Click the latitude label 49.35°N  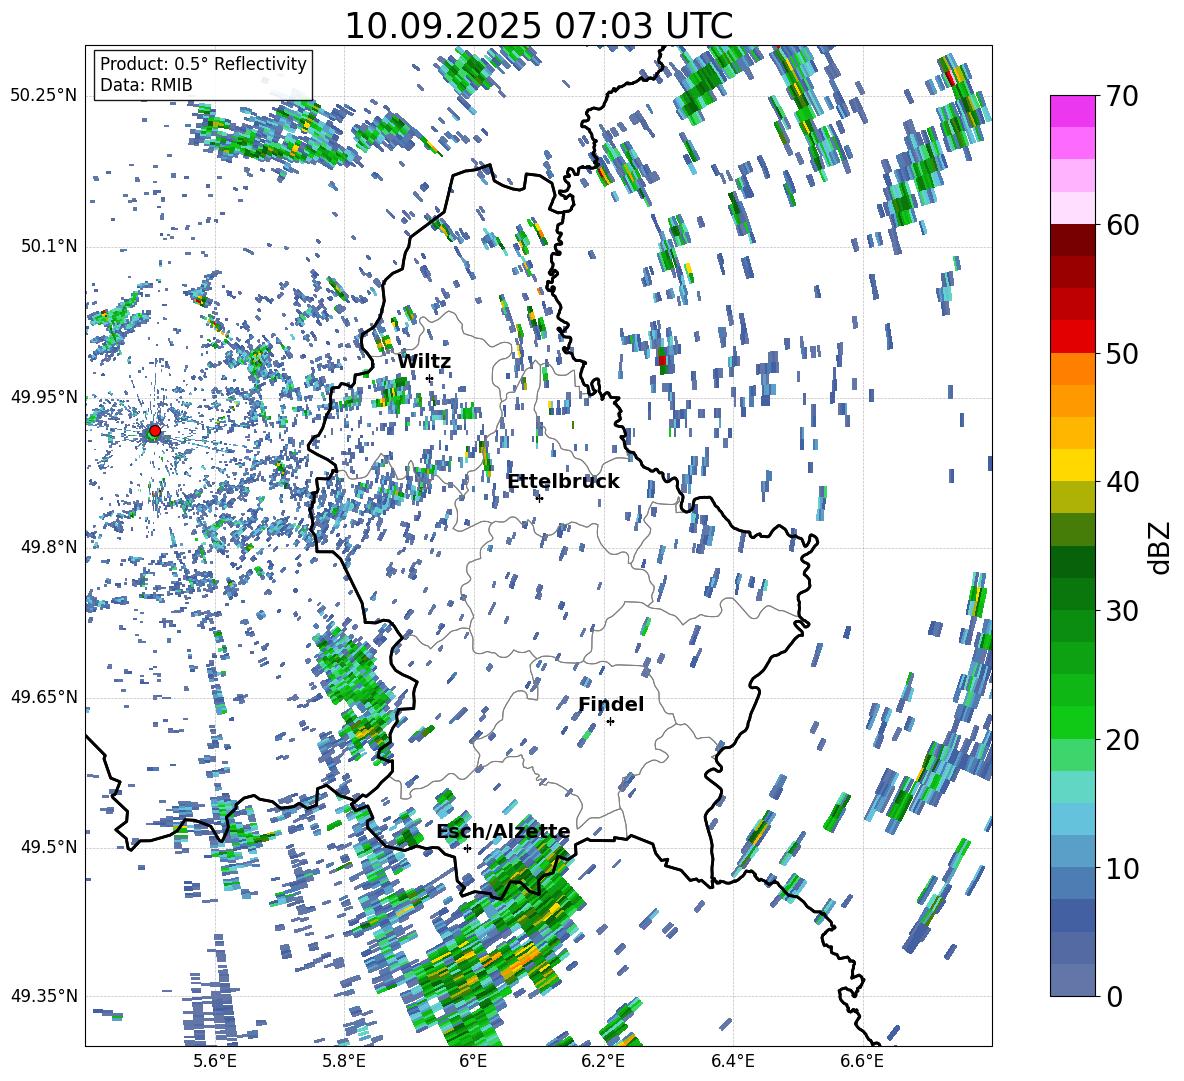click(44, 996)
